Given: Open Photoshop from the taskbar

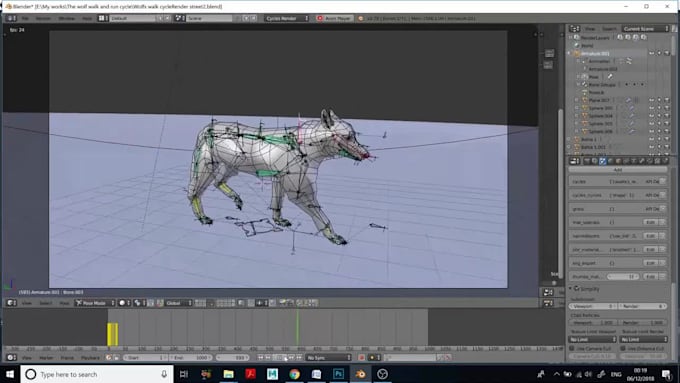Looking at the screenshot, I should pyautogui.click(x=338, y=374).
